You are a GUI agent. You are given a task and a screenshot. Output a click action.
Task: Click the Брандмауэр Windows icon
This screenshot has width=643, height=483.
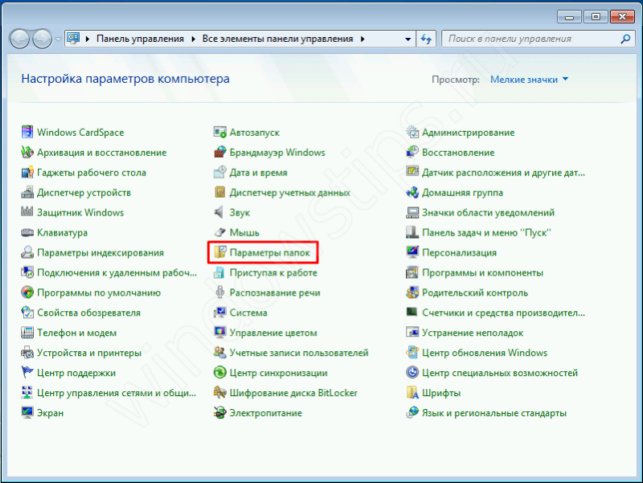[x=220, y=152]
